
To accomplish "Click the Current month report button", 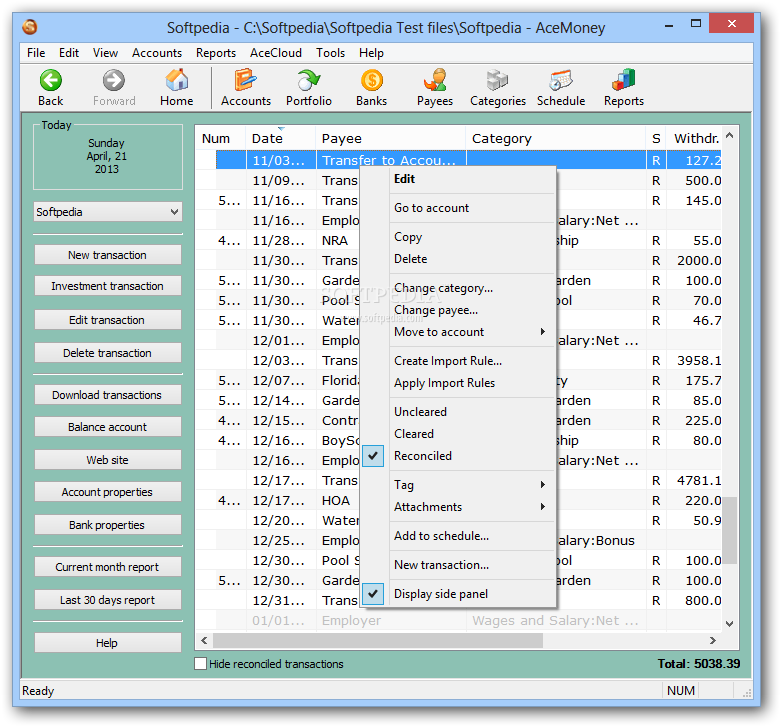I will click(108, 567).
